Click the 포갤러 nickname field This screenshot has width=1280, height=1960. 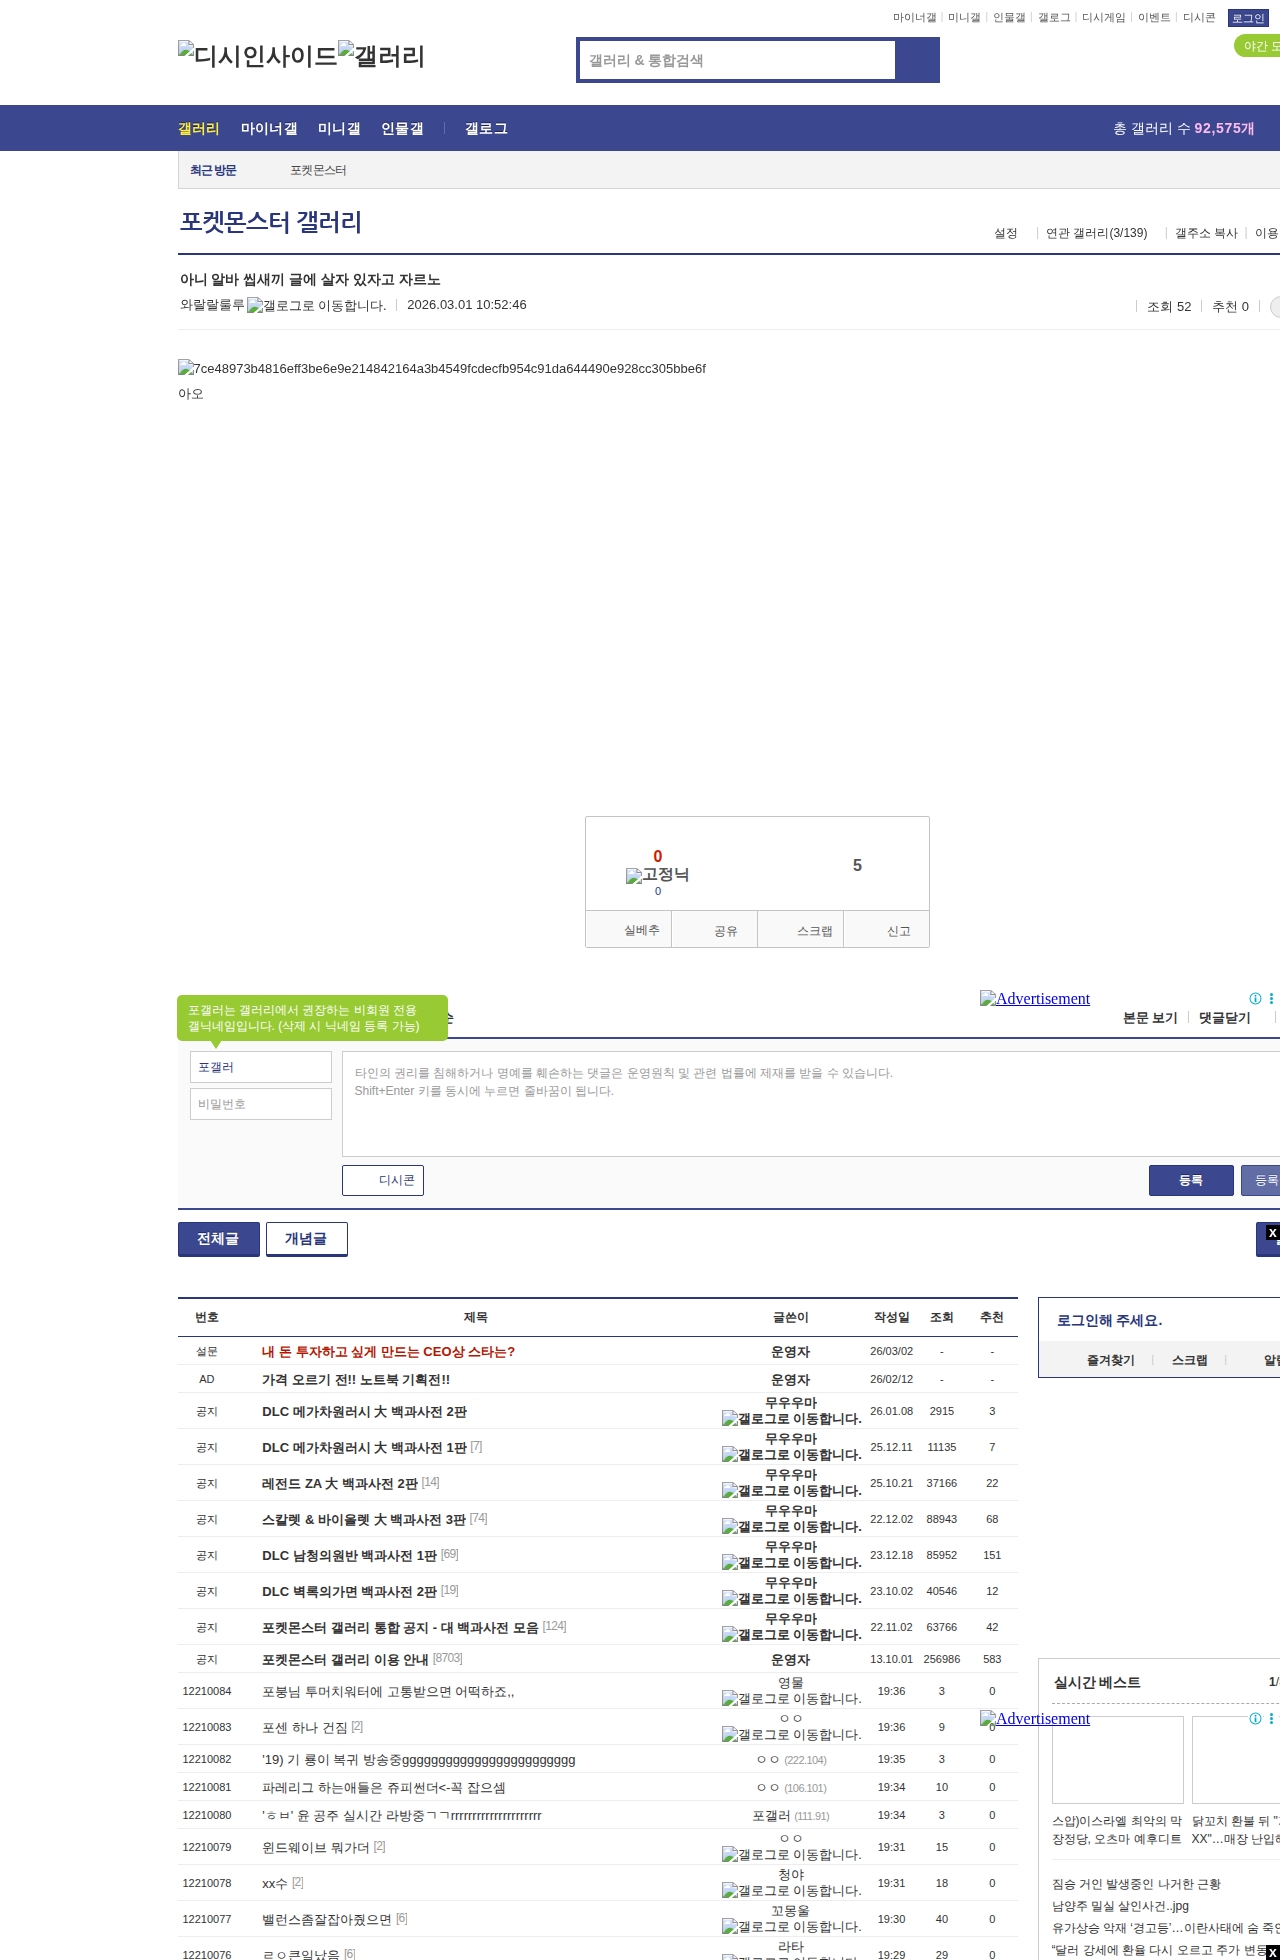(261, 1067)
